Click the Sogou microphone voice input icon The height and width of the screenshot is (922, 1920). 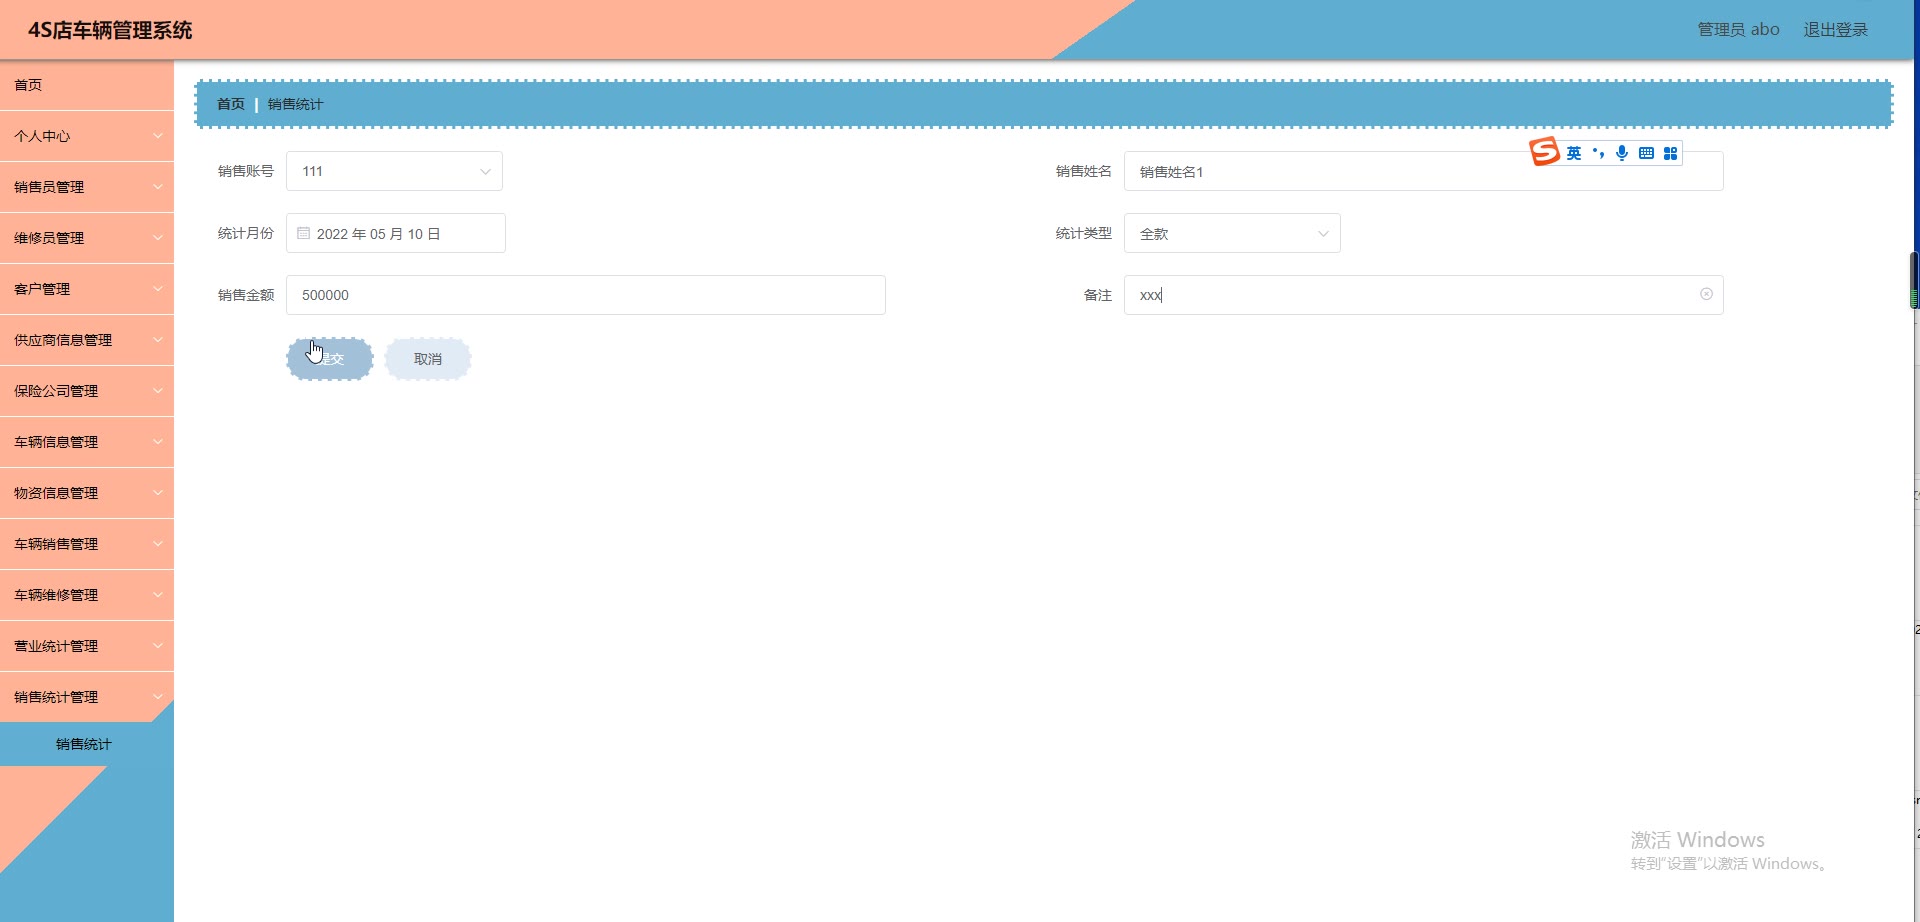point(1622,153)
